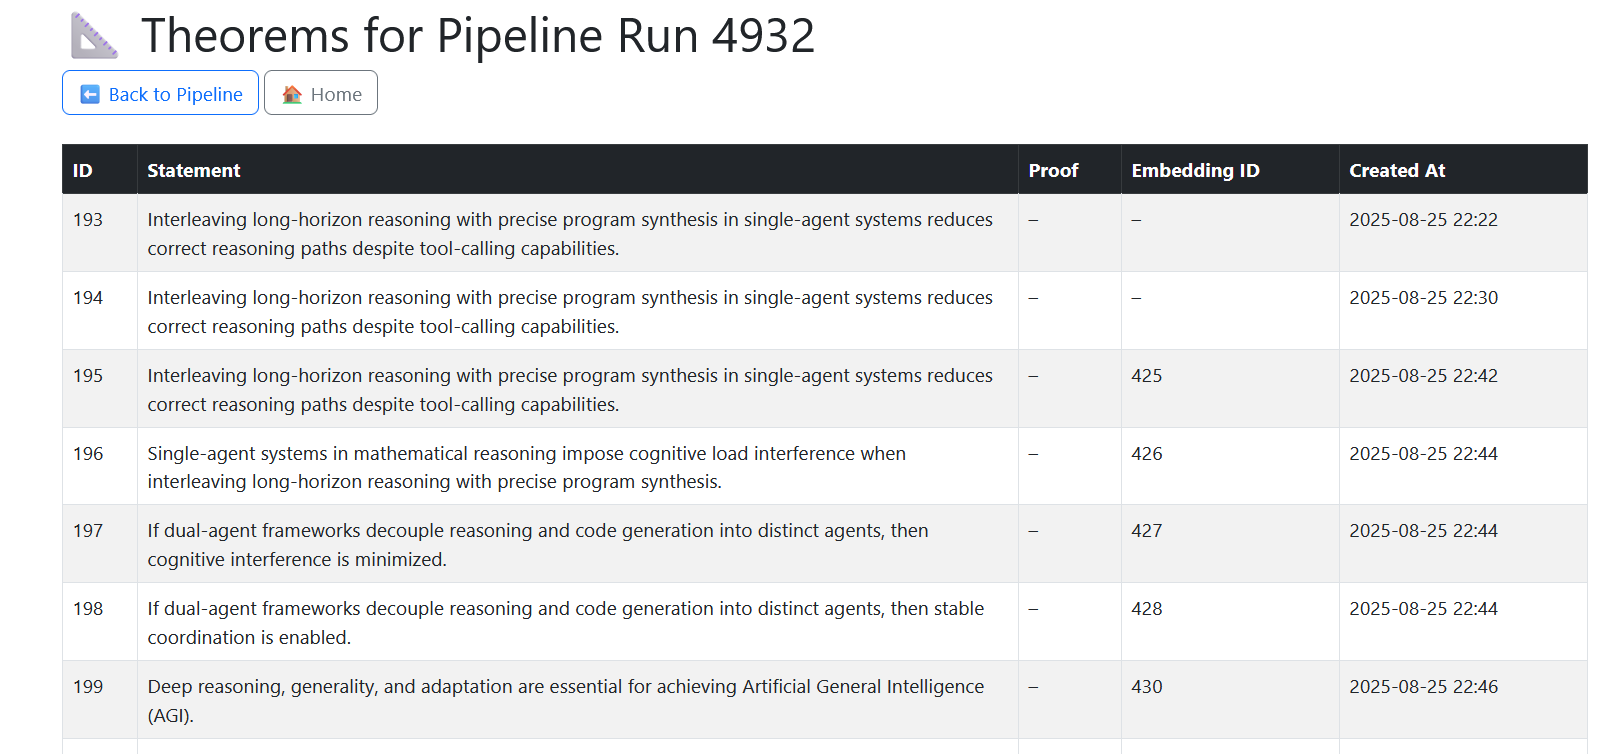Image resolution: width=1617 pixels, height=754 pixels.
Task: Click the Statement column header
Action: pyautogui.click(x=194, y=170)
